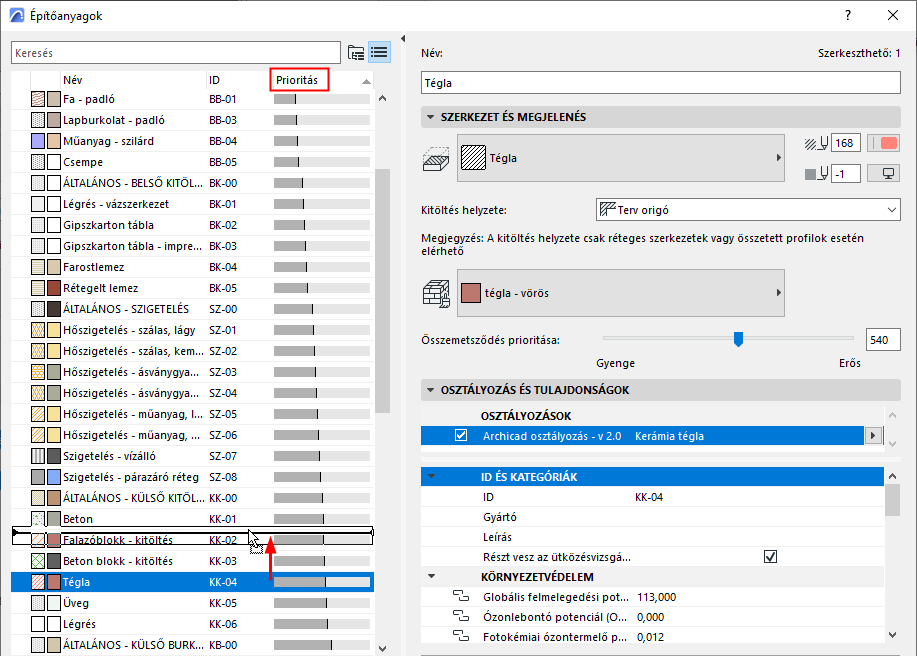Image resolution: width=917 pixels, height=656 pixels.
Task: Click fill pattern icon of Üveg row
Action: click(x=38, y=603)
